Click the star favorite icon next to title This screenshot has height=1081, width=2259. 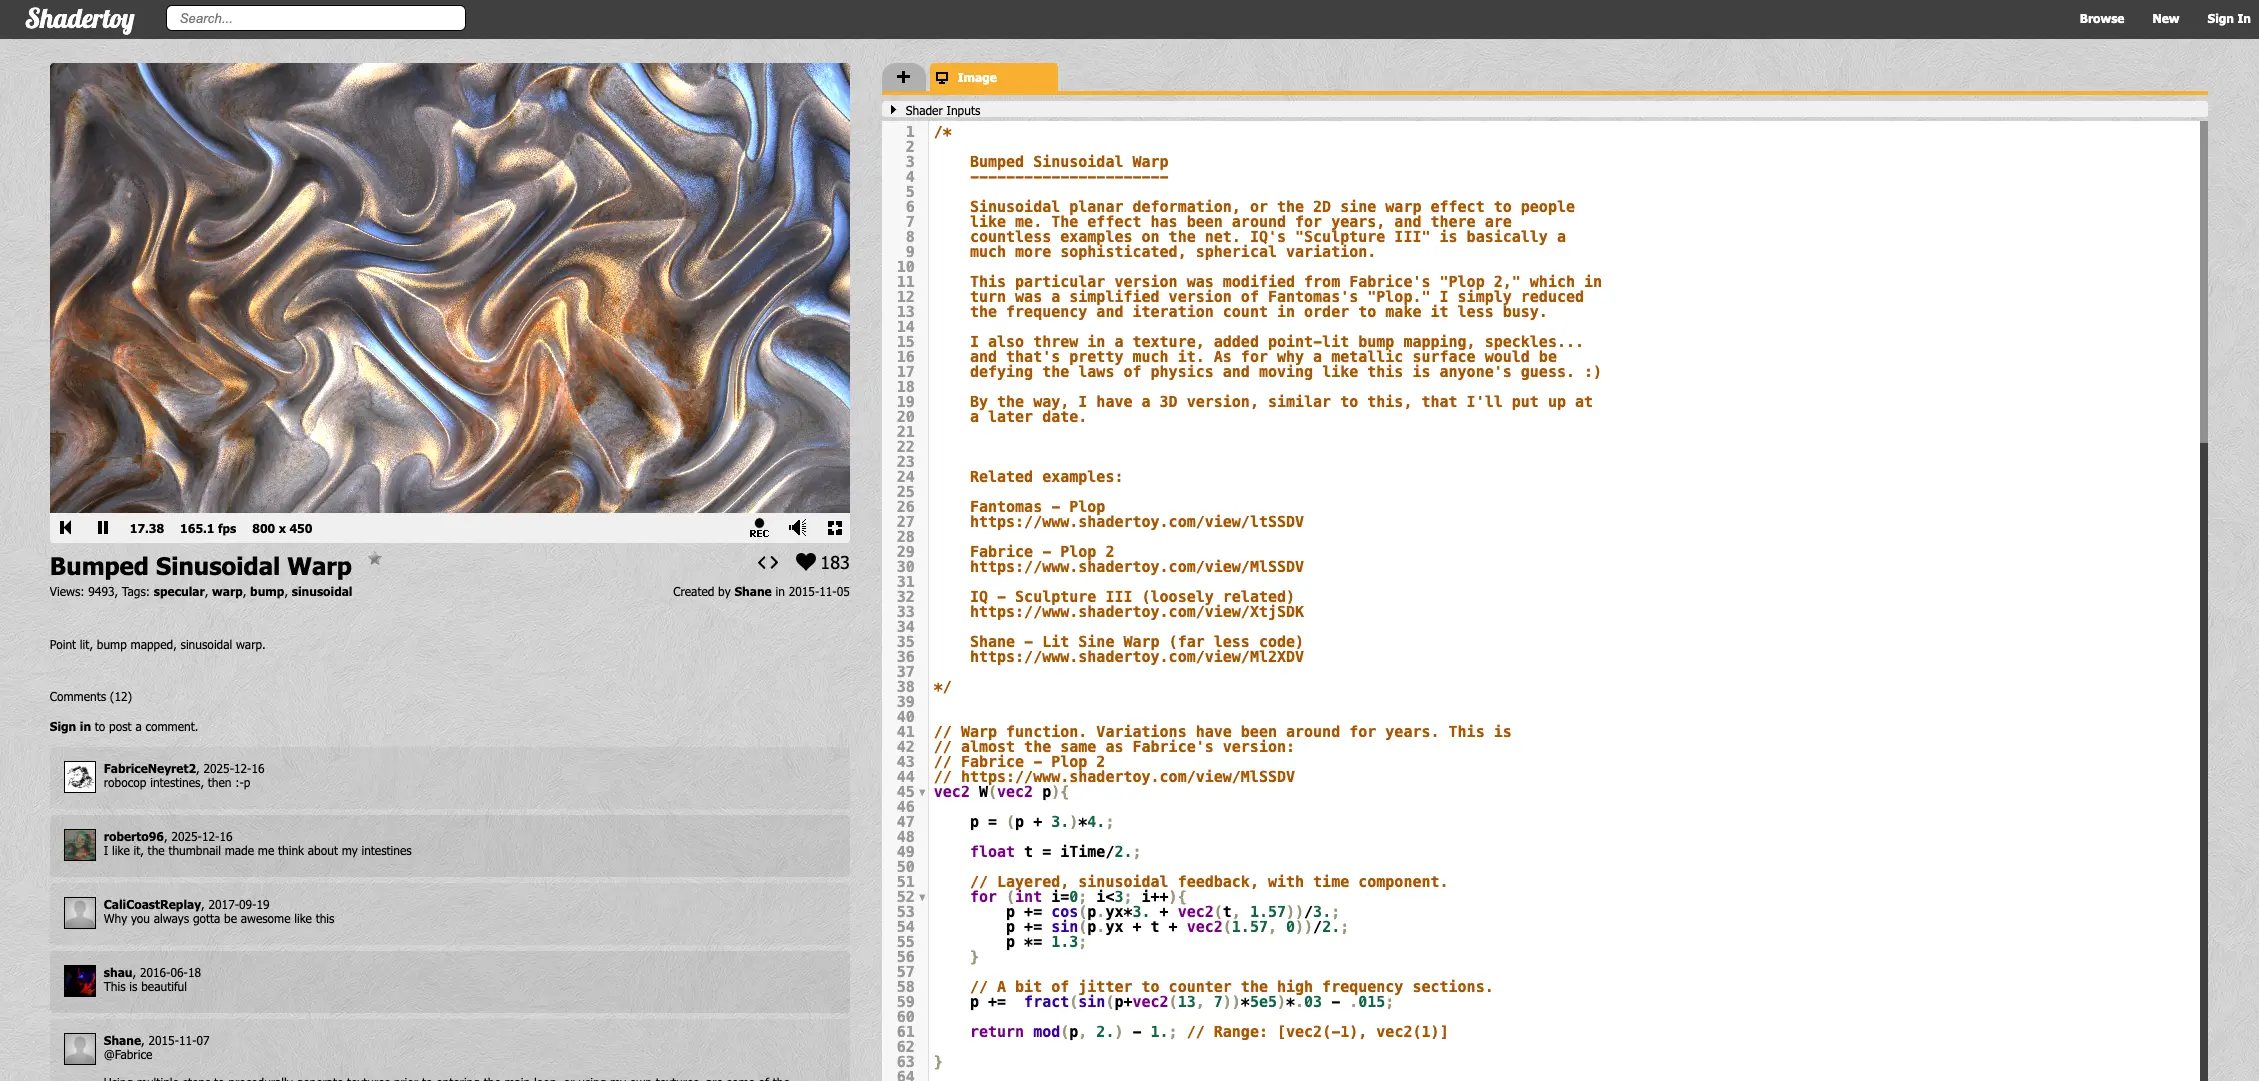click(375, 560)
